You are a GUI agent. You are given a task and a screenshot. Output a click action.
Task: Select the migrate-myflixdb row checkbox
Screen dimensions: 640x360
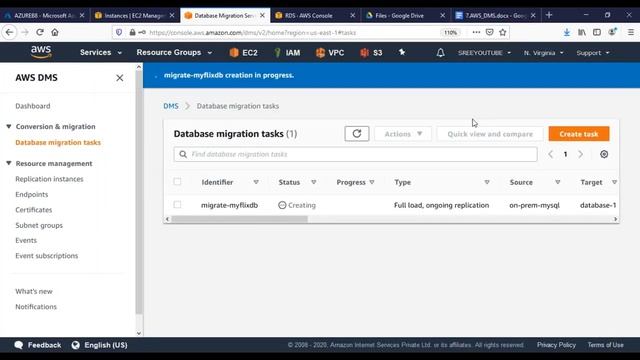[177, 204]
